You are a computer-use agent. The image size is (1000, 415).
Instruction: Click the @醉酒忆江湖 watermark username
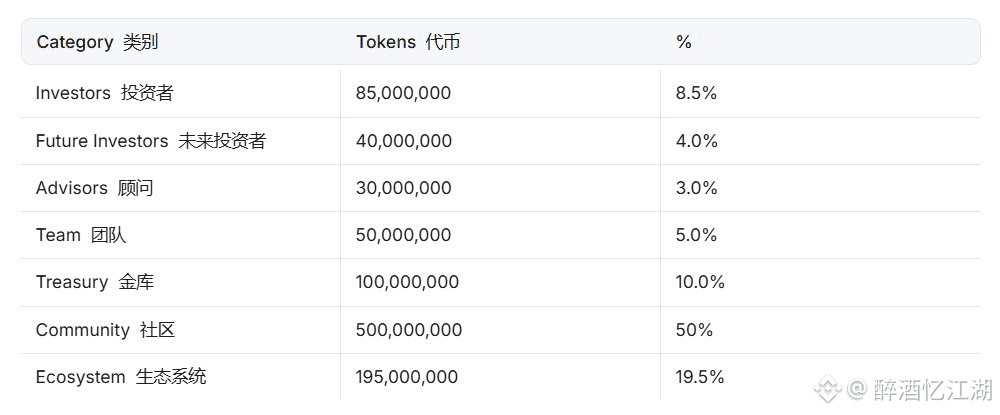920,389
